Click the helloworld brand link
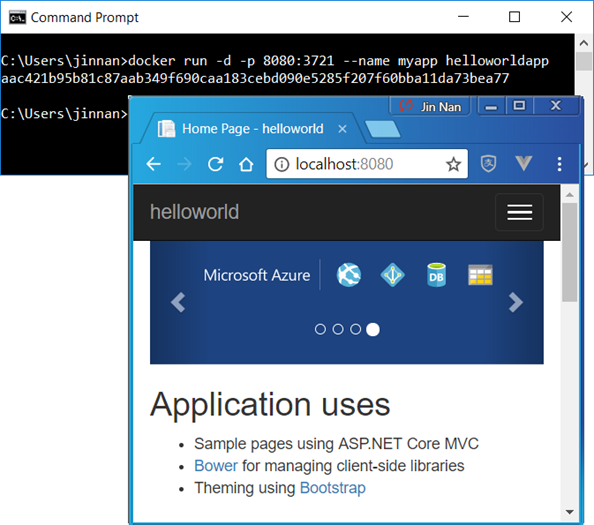 click(194, 212)
